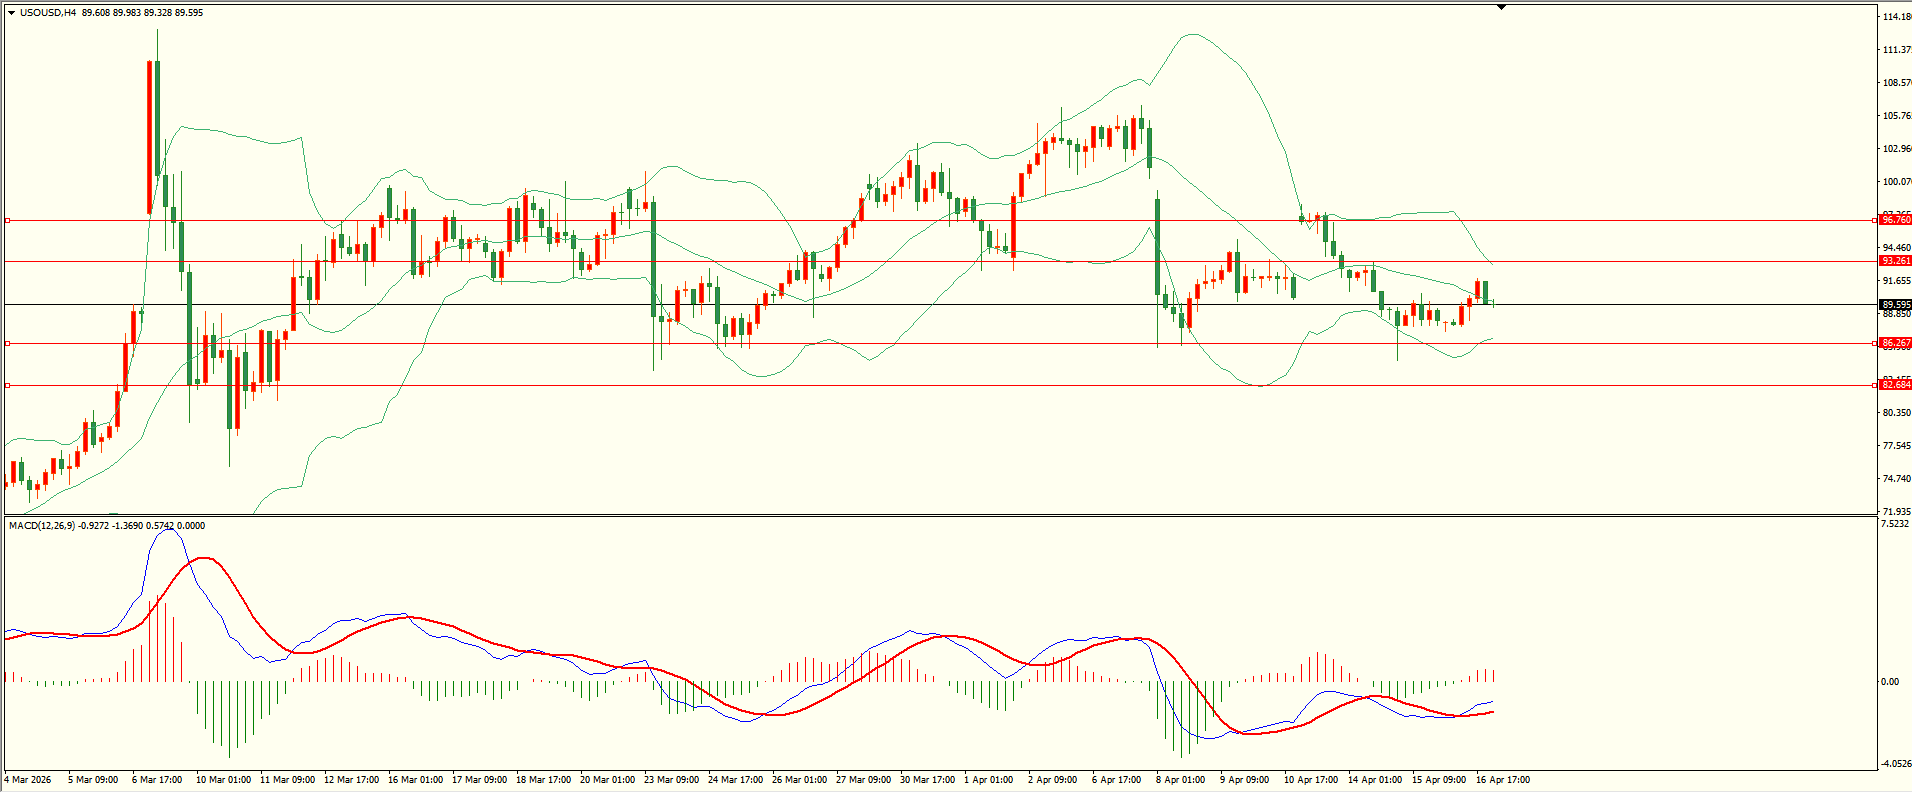Click the 4 Mar 2026 date label
Viewport: 1912px width, 793px height.
pyautogui.click(x=28, y=780)
